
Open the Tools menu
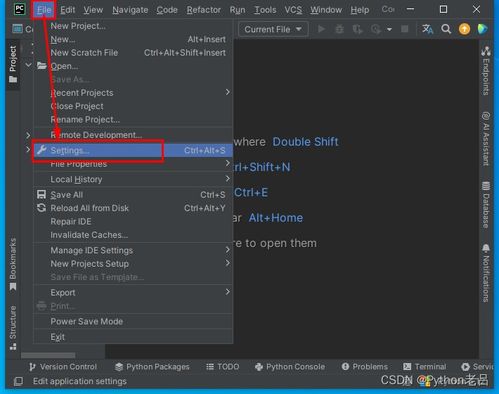(265, 10)
